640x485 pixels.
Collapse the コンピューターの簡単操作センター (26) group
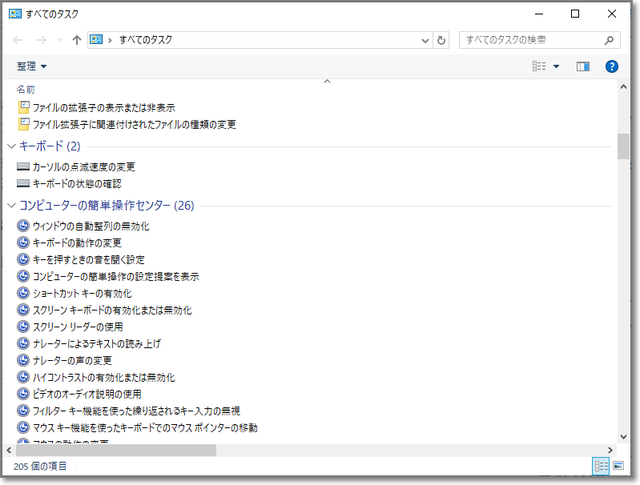(x=11, y=206)
